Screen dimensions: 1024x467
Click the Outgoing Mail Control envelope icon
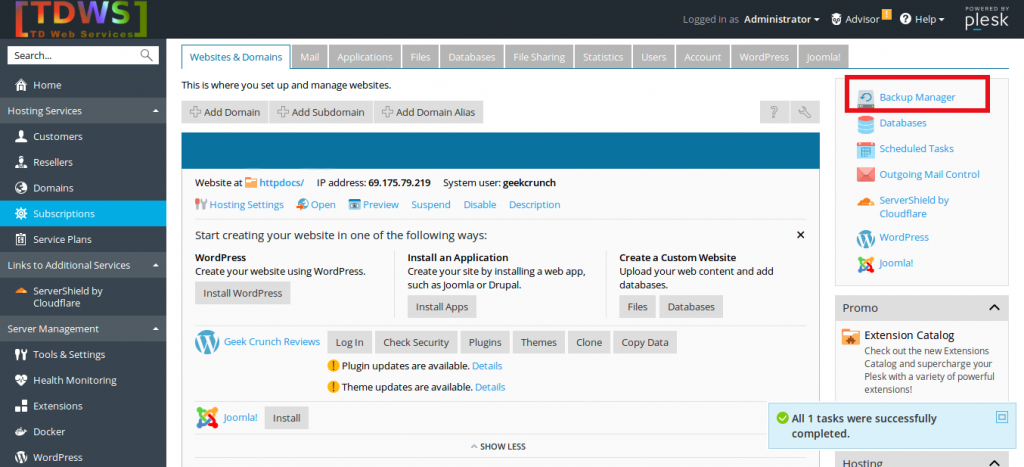coord(866,174)
